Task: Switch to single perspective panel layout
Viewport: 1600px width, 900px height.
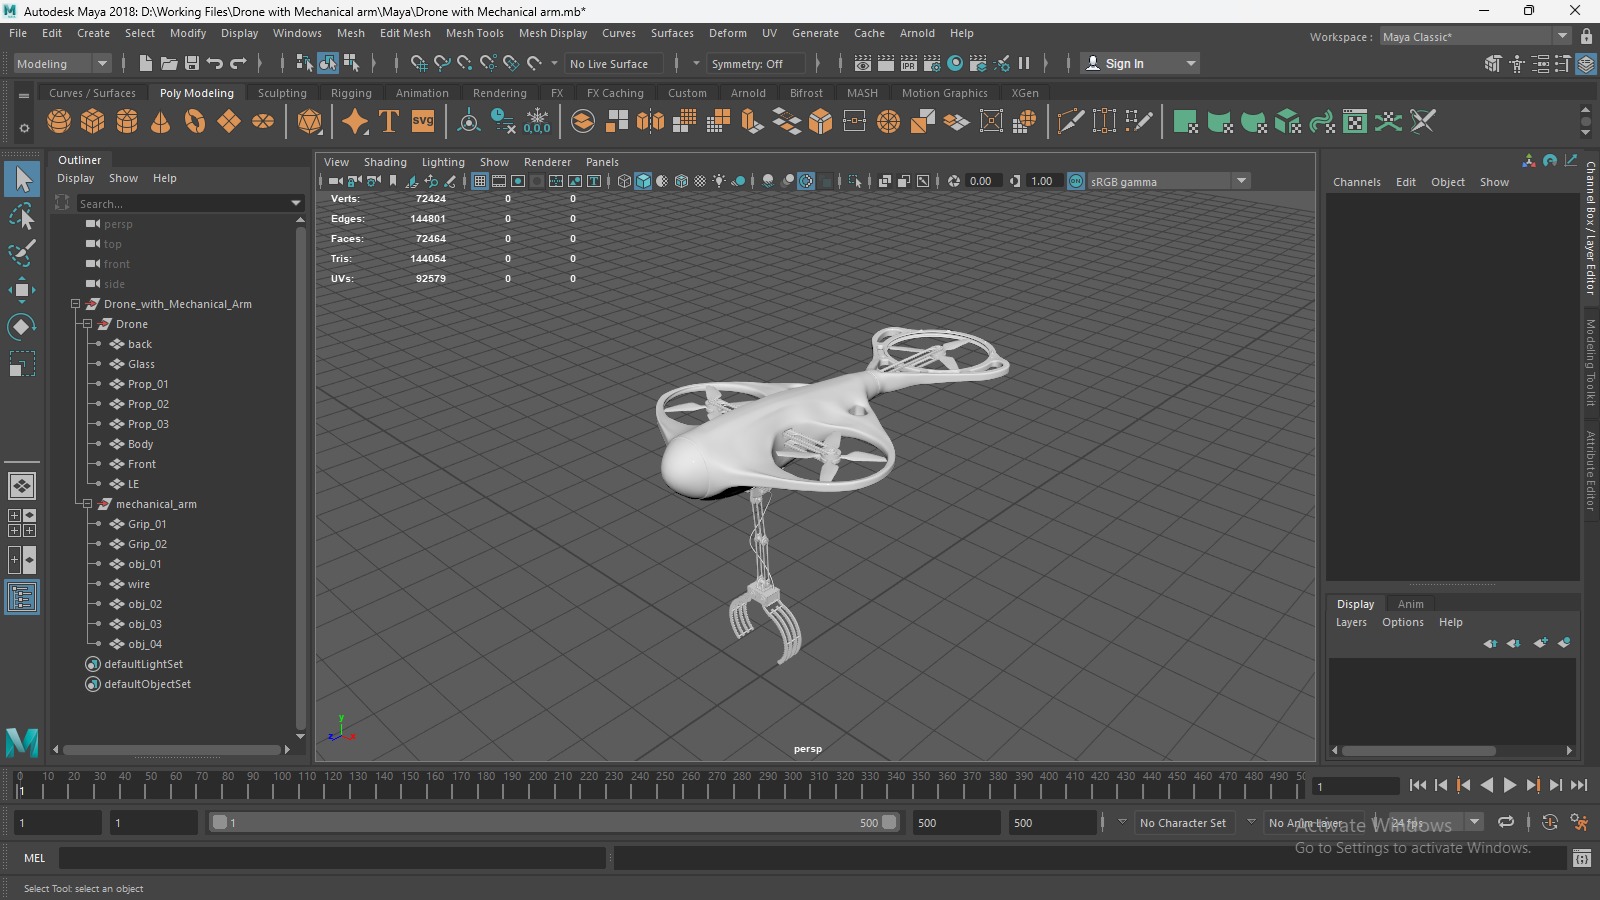Action: [22, 486]
